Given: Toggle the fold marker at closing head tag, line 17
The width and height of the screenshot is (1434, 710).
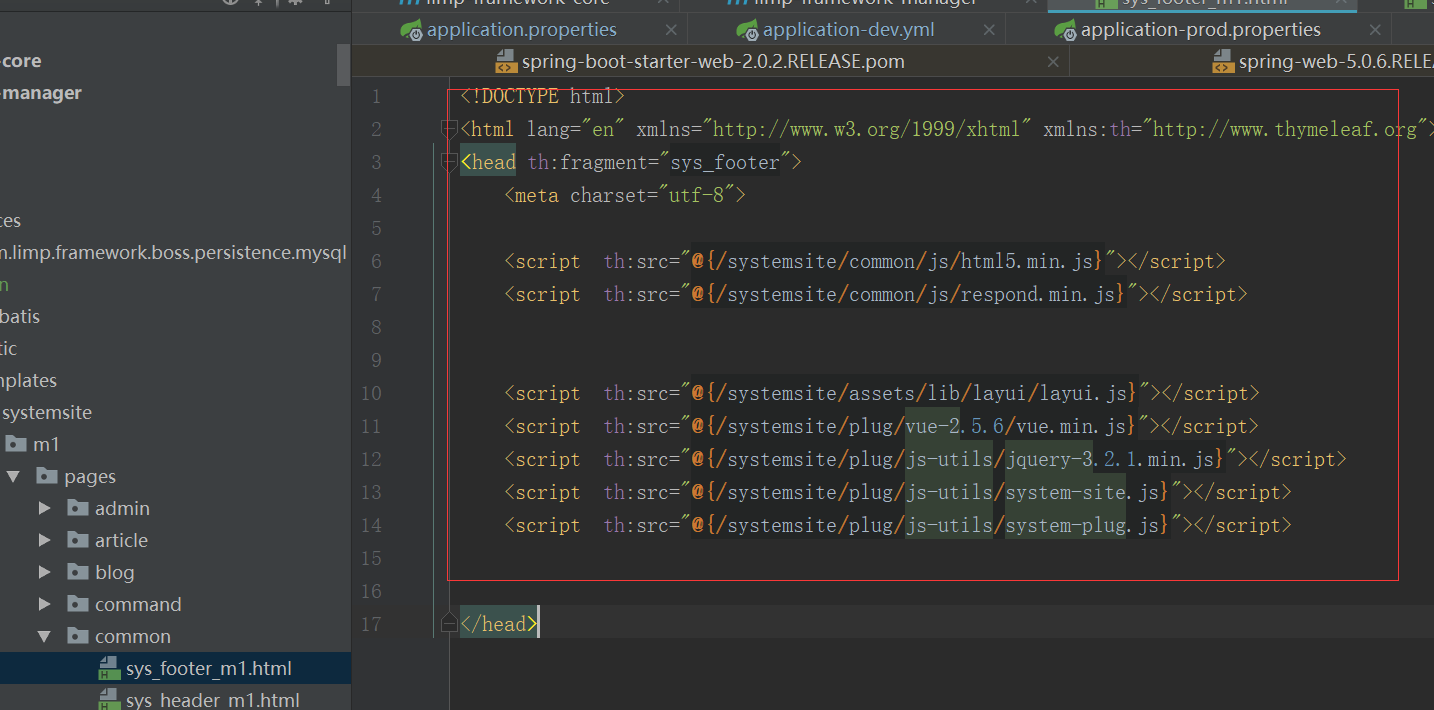Looking at the screenshot, I should click(x=449, y=624).
